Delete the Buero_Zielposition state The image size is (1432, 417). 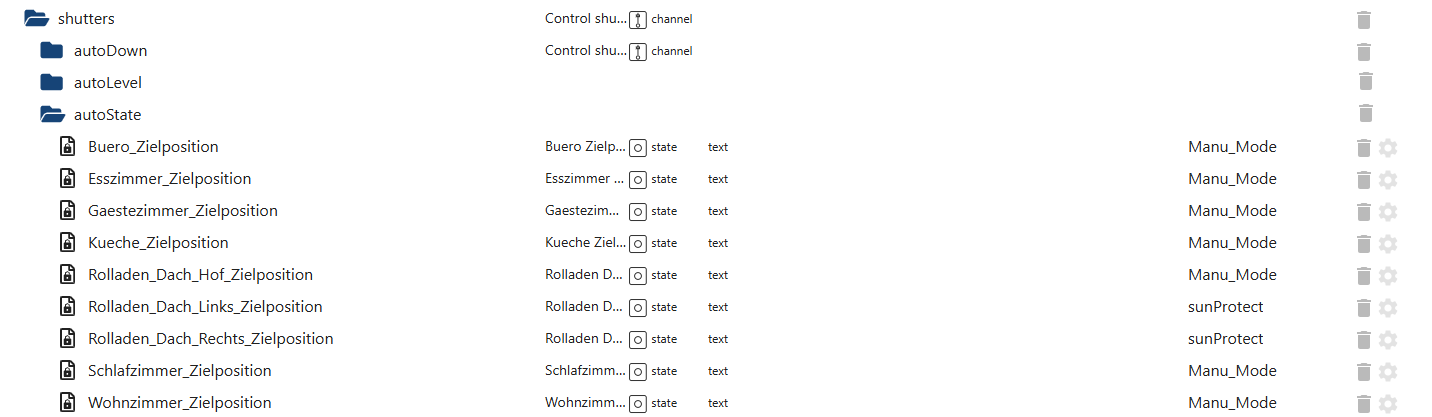1363,148
